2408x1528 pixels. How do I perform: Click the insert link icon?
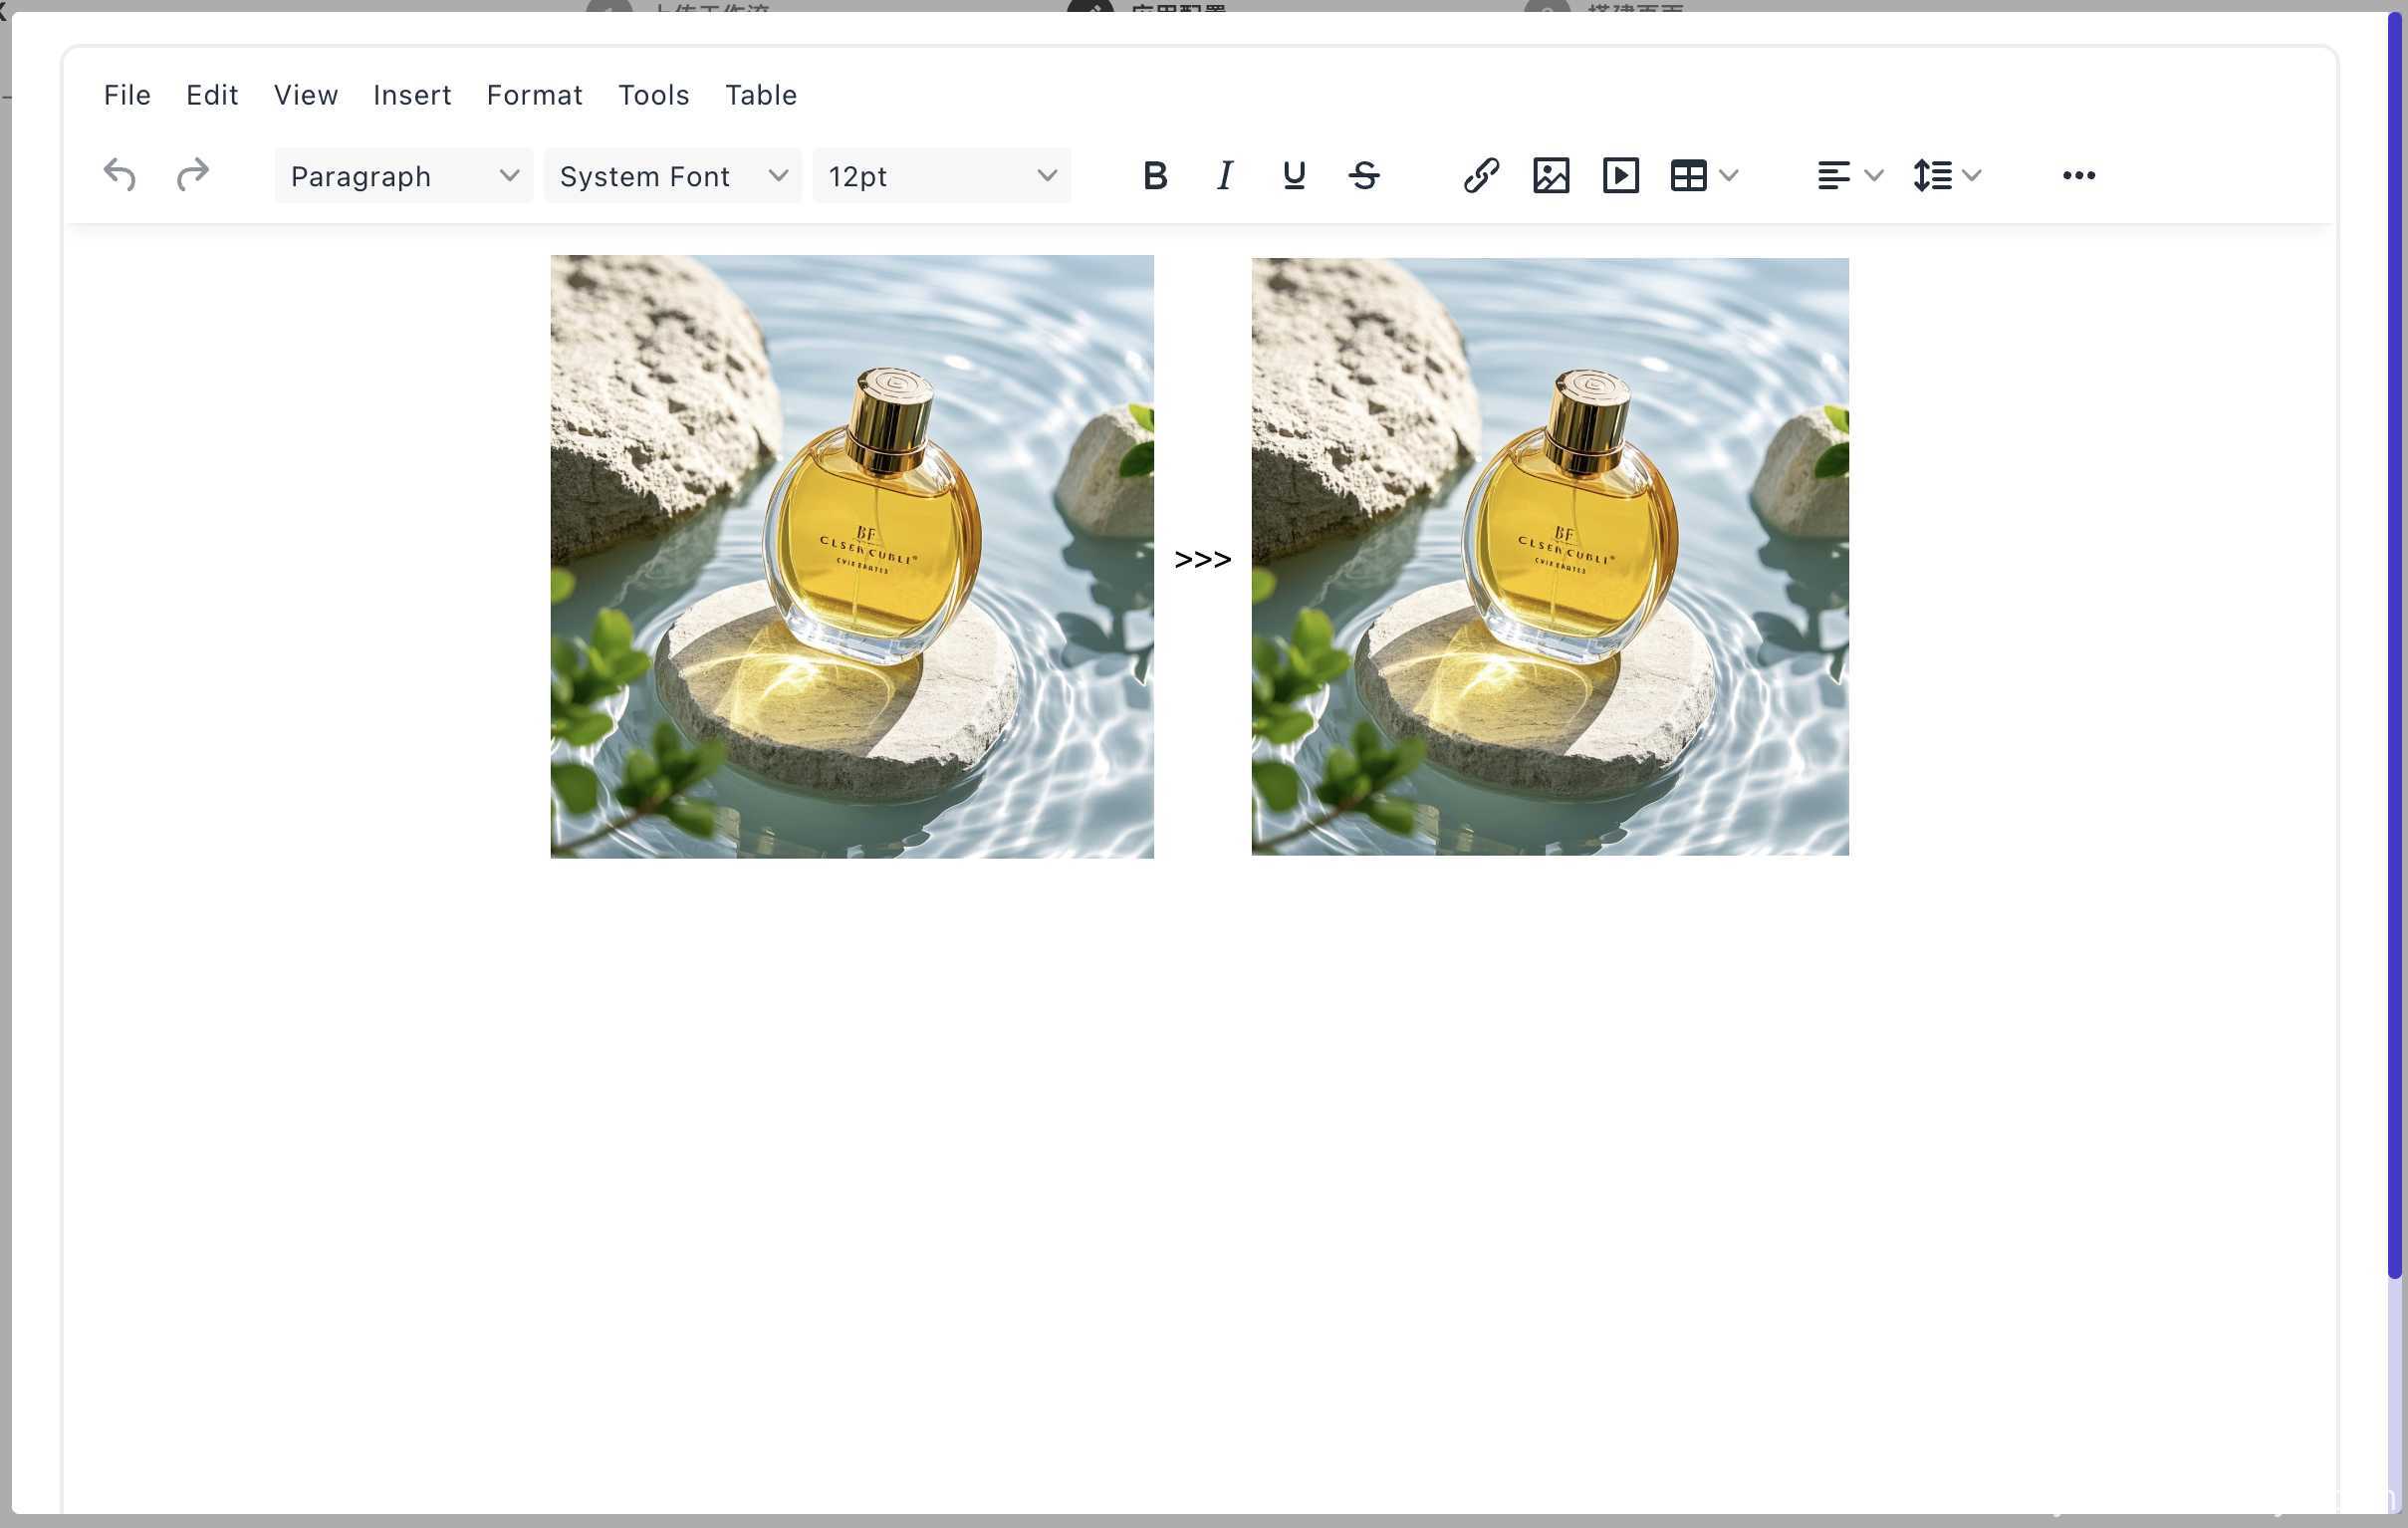point(1481,176)
